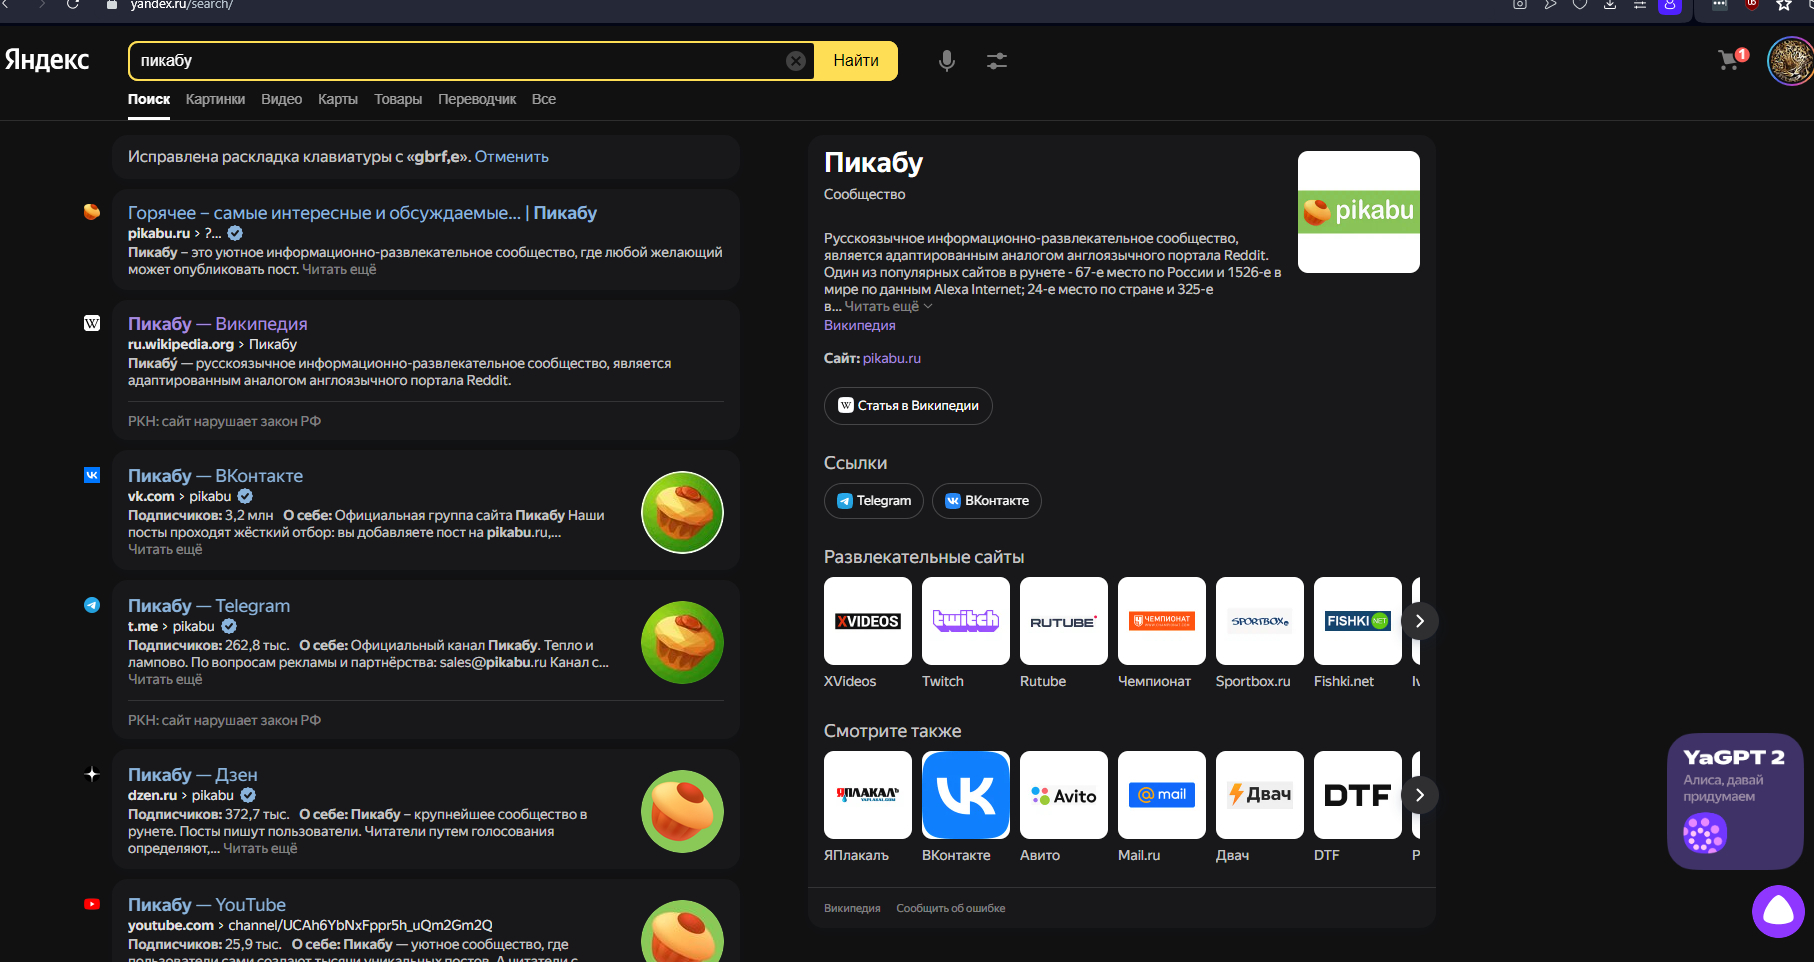Open the user profile avatar
The height and width of the screenshot is (962, 1814).
(1790, 61)
